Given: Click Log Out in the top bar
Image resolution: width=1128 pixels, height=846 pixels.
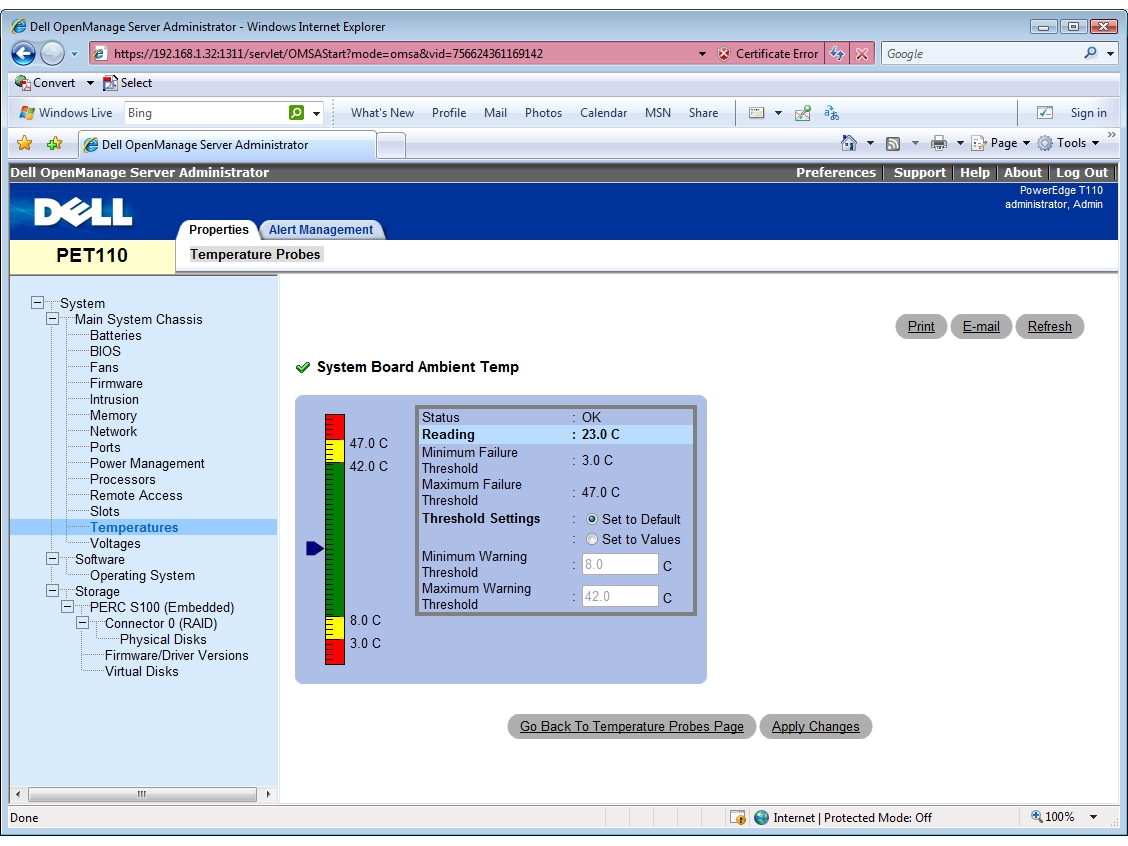Looking at the screenshot, I should (1081, 173).
